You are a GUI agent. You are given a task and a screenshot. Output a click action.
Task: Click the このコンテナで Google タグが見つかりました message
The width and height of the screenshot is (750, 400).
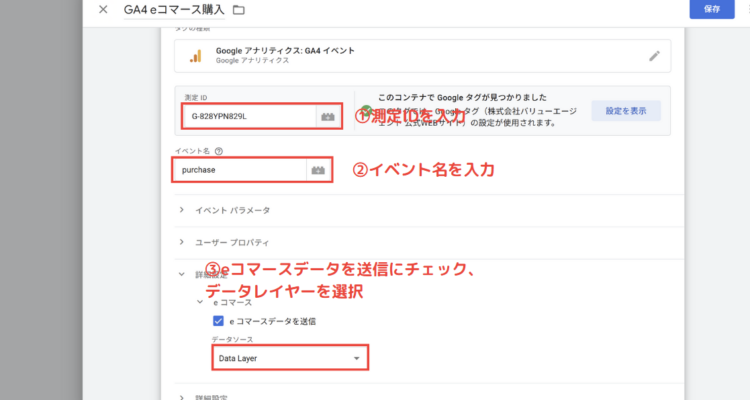pos(462,98)
